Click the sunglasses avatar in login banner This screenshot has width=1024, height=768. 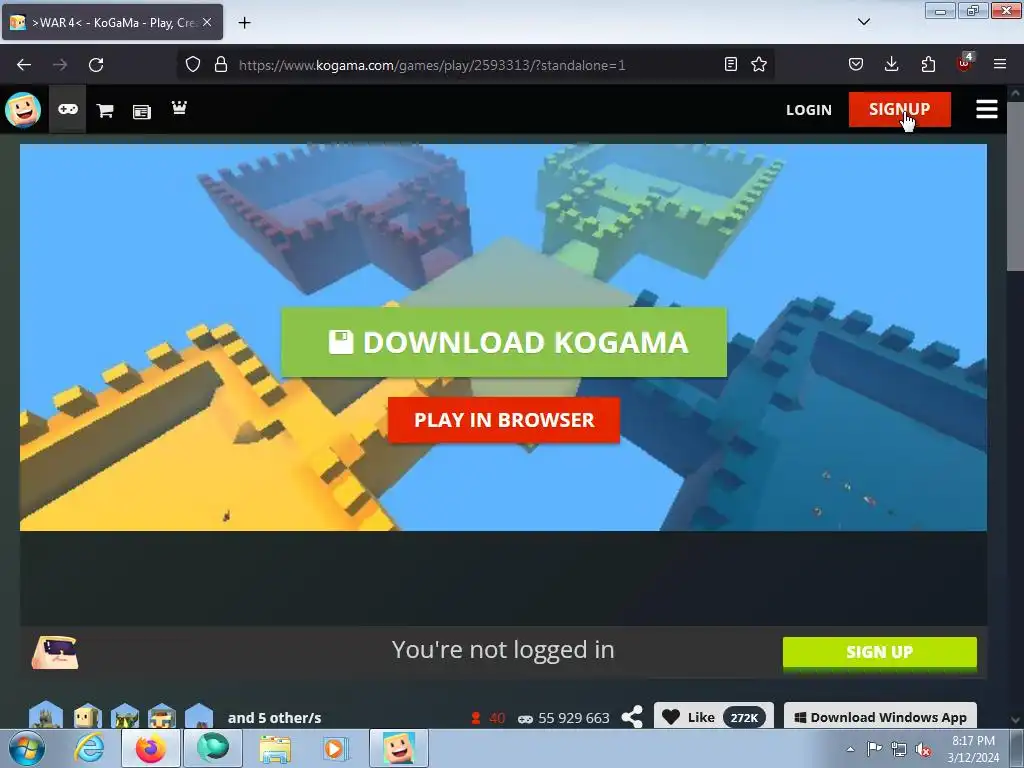tap(56, 652)
